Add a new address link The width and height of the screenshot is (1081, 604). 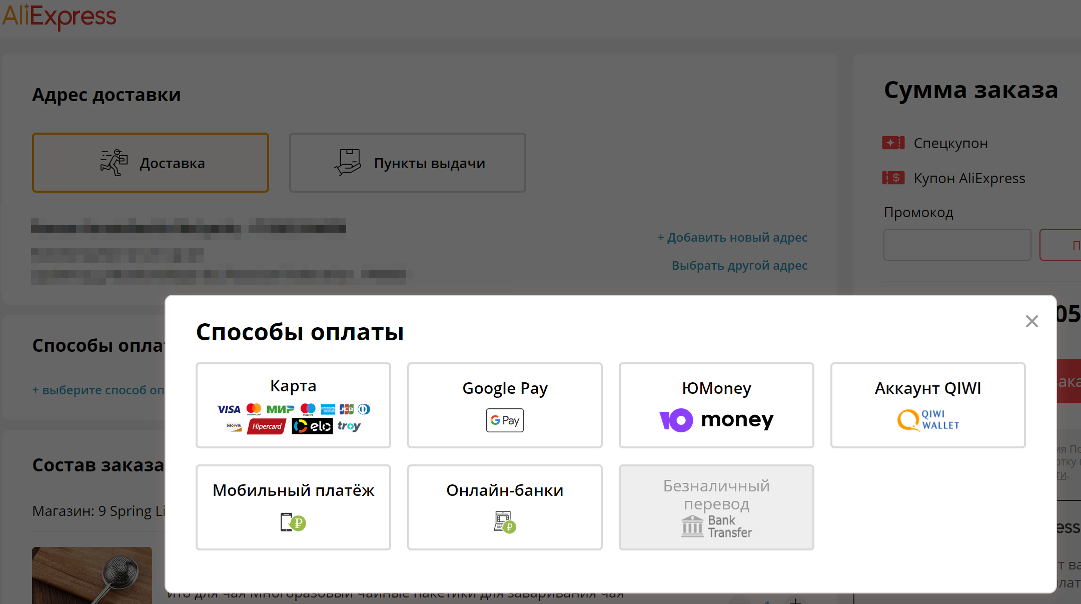[732, 237]
